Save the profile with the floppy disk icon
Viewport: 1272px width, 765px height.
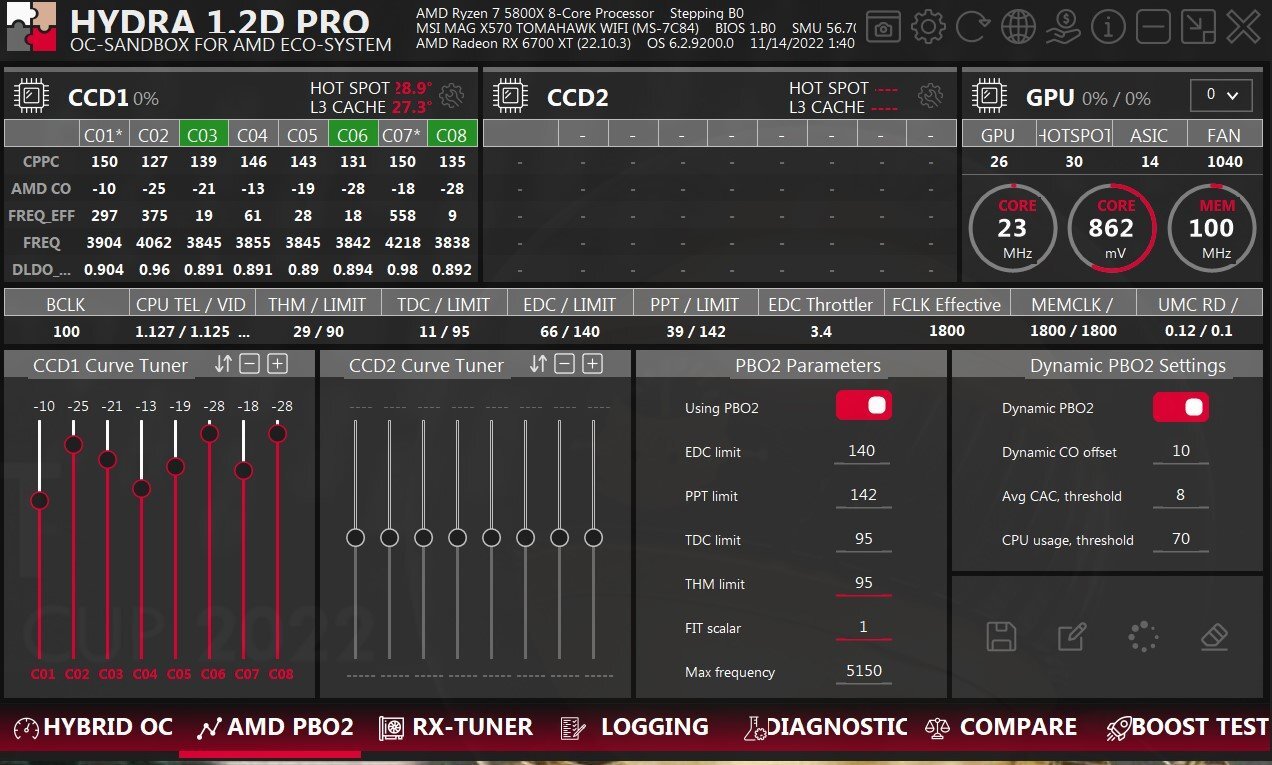pyautogui.click(x=1001, y=636)
